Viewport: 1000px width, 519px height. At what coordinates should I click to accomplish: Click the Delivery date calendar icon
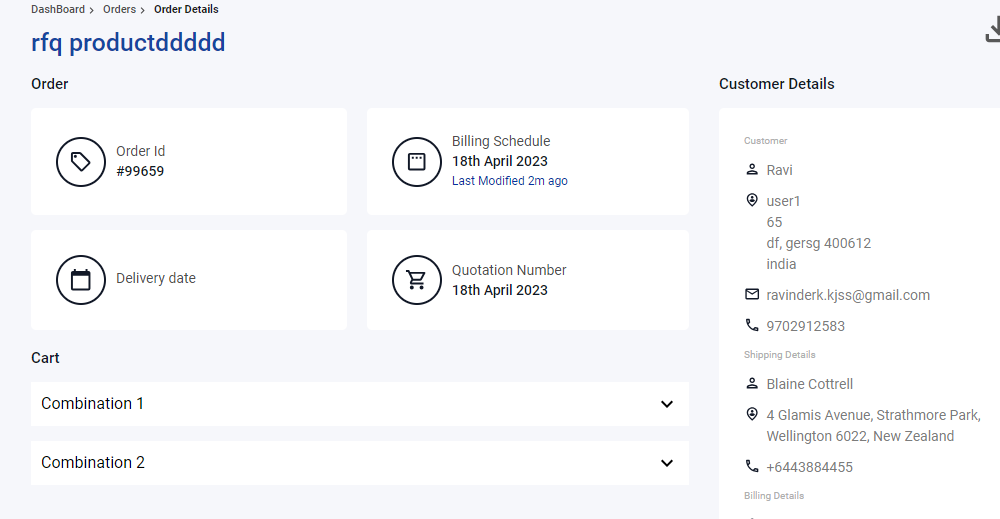coord(80,280)
